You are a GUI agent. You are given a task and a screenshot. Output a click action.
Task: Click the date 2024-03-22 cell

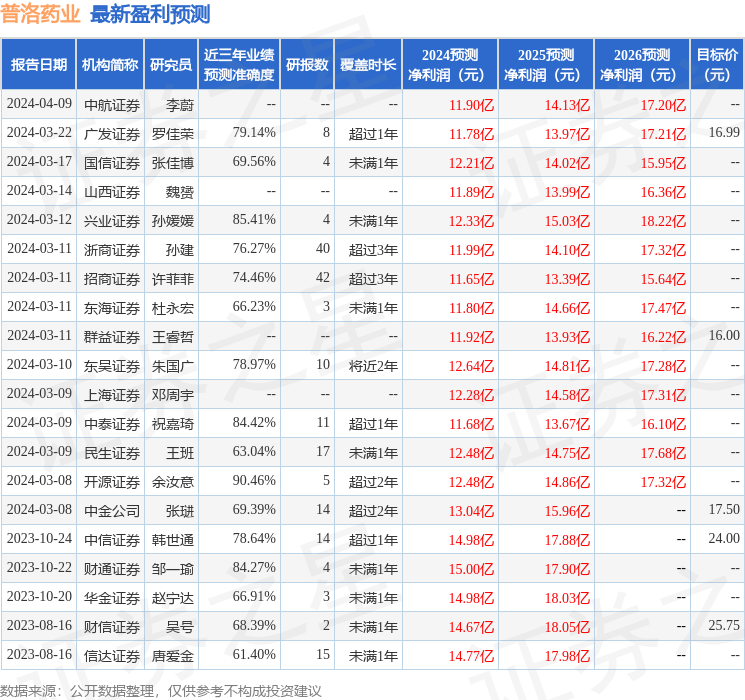39,133
